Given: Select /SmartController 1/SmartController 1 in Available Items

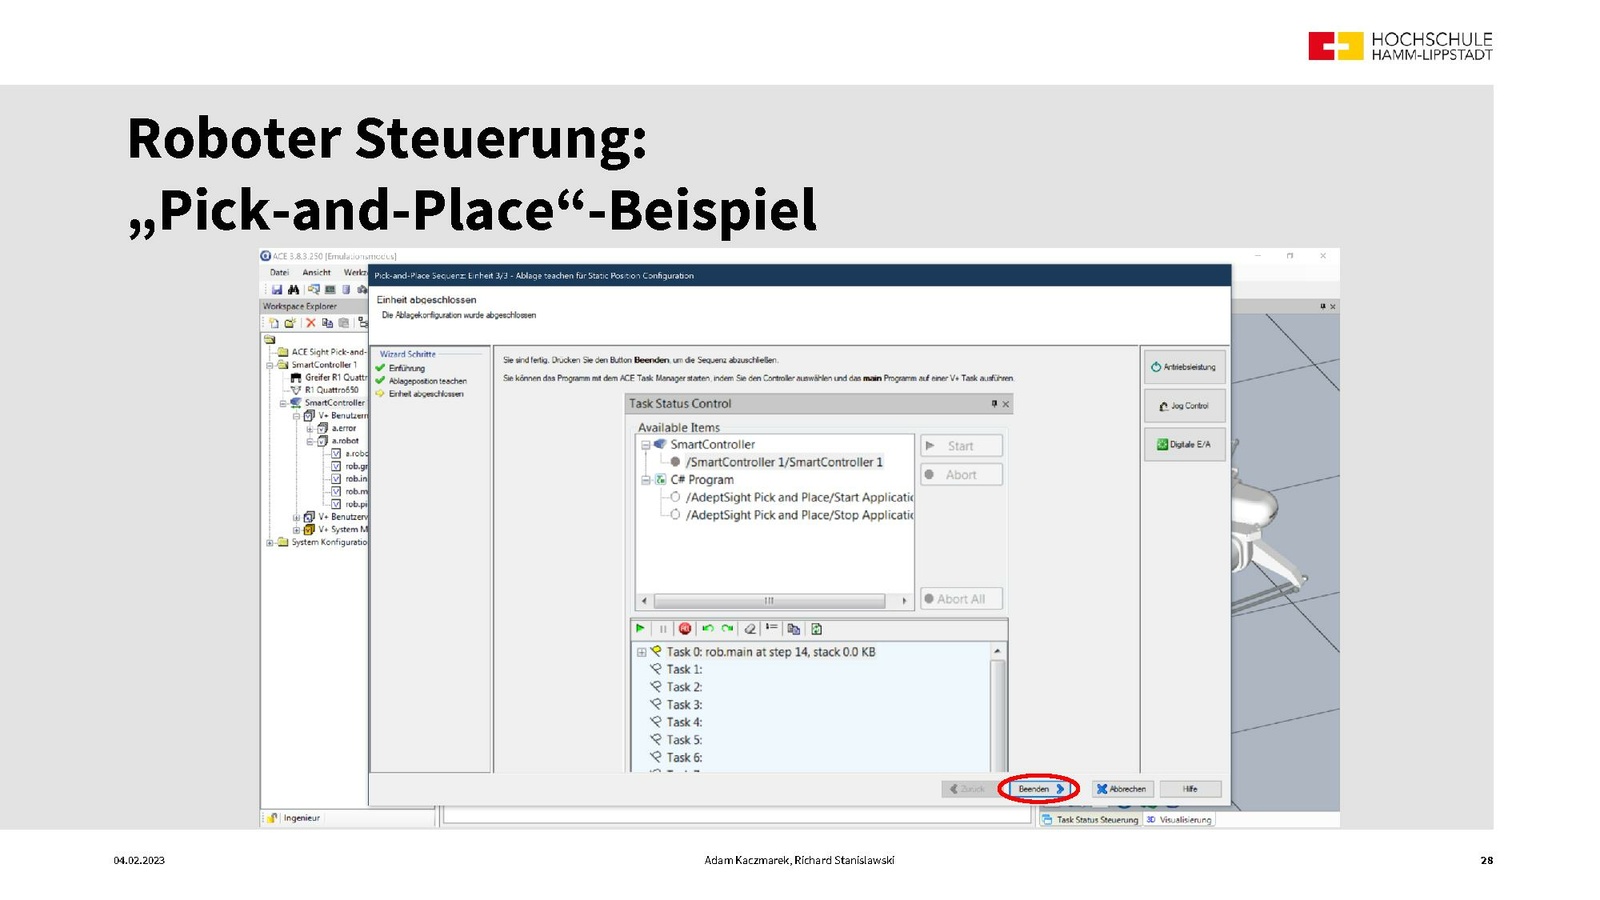Looking at the screenshot, I should point(784,462).
